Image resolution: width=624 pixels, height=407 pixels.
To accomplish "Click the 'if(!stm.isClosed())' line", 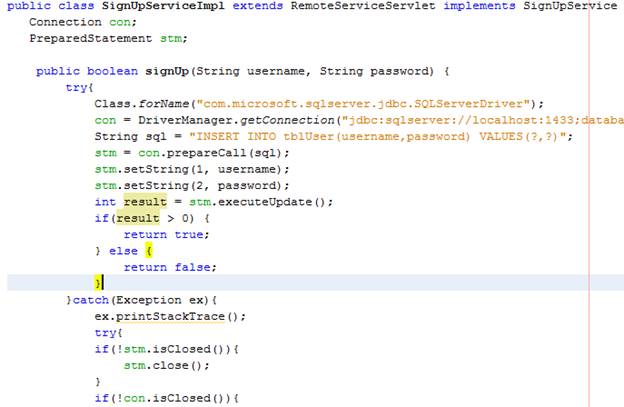I will click(x=166, y=349).
